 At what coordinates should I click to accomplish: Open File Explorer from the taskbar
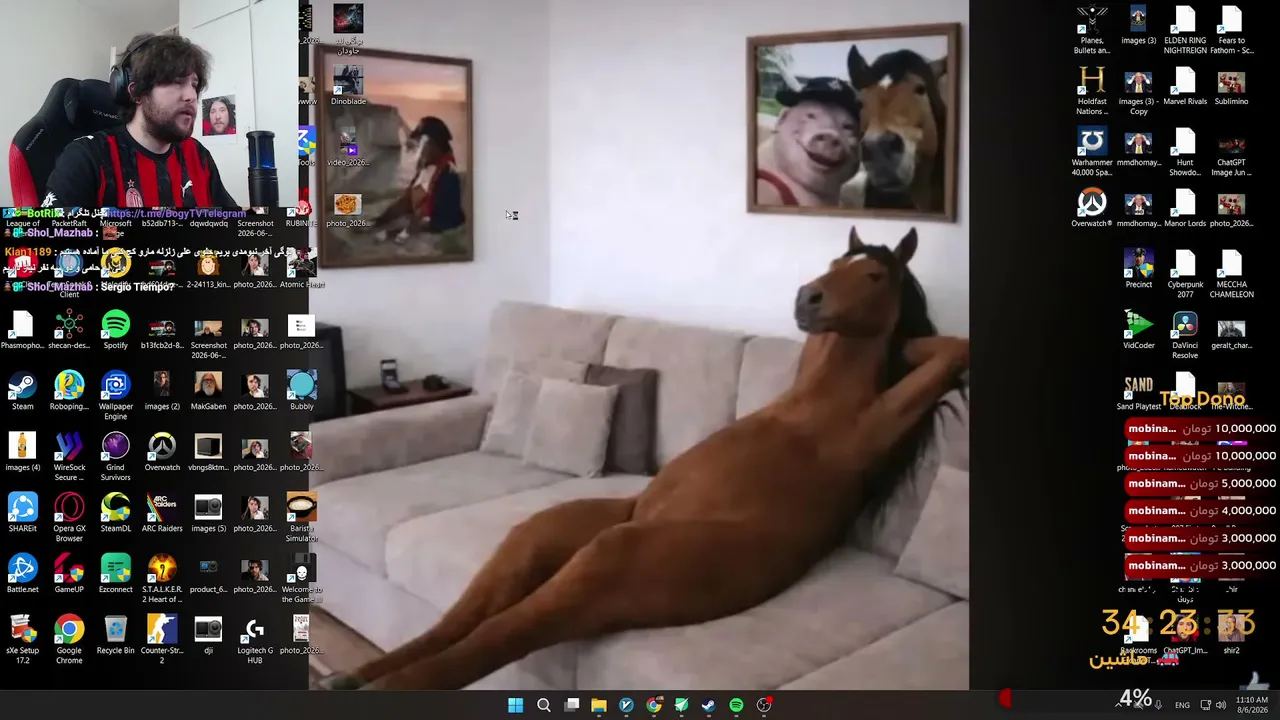click(x=598, y=705)
